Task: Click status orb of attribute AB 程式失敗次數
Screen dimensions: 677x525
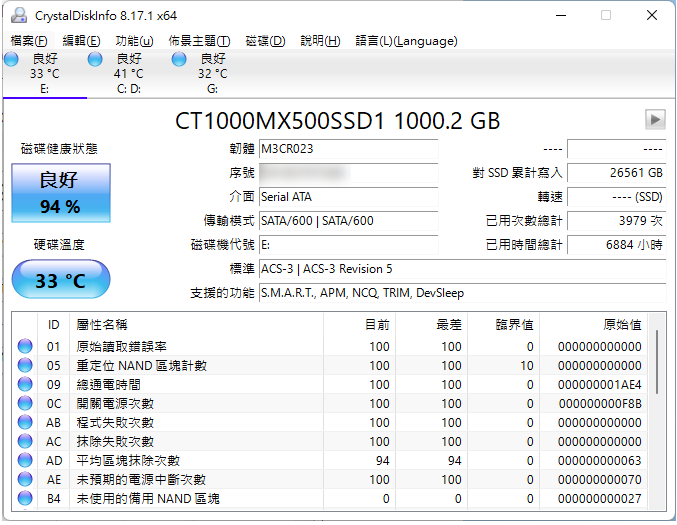Action: click(x=25, y=422)
